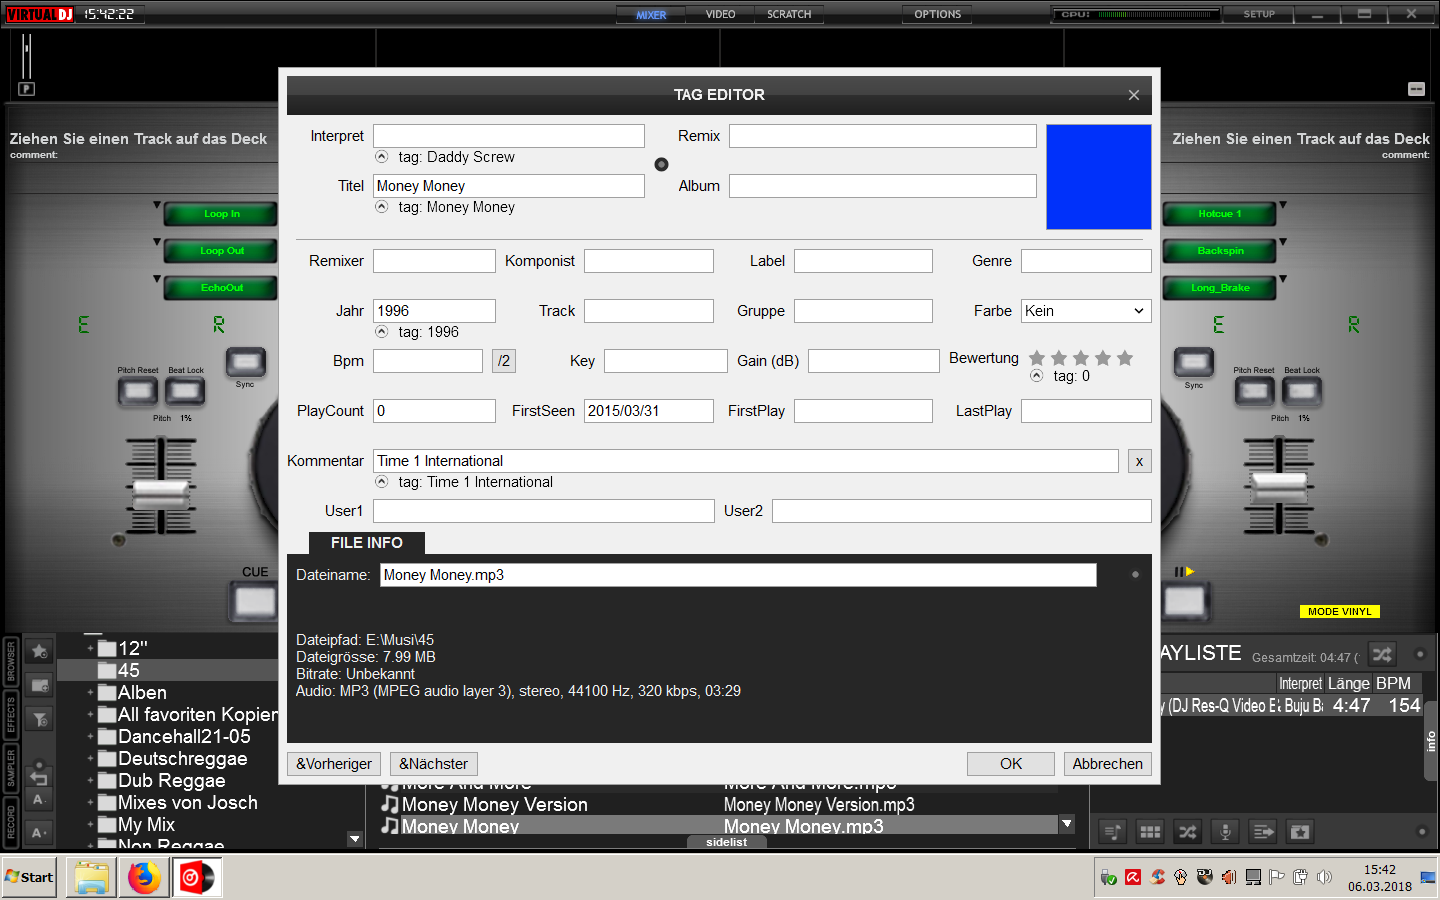Screen dimensions: 1440x900
Task: Click panel toggle icon at top left of deck
Action: (27, 89)
